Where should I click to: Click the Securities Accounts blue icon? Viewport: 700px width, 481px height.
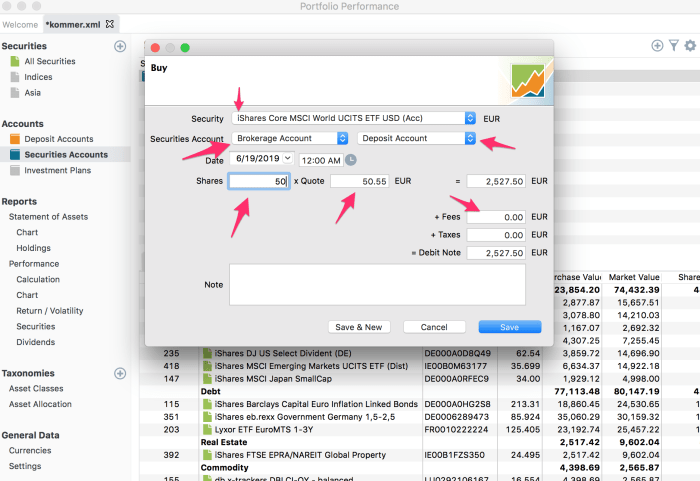pos(15,155)
